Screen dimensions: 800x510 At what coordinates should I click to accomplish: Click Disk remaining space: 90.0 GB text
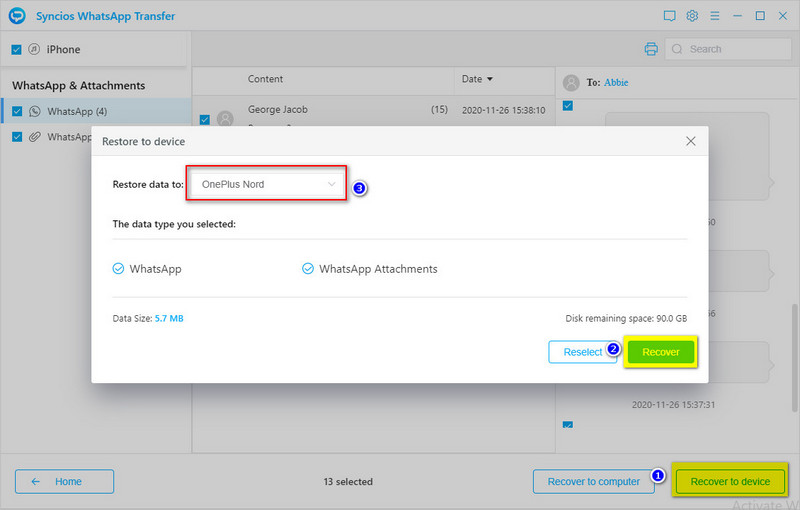point(626,318)
